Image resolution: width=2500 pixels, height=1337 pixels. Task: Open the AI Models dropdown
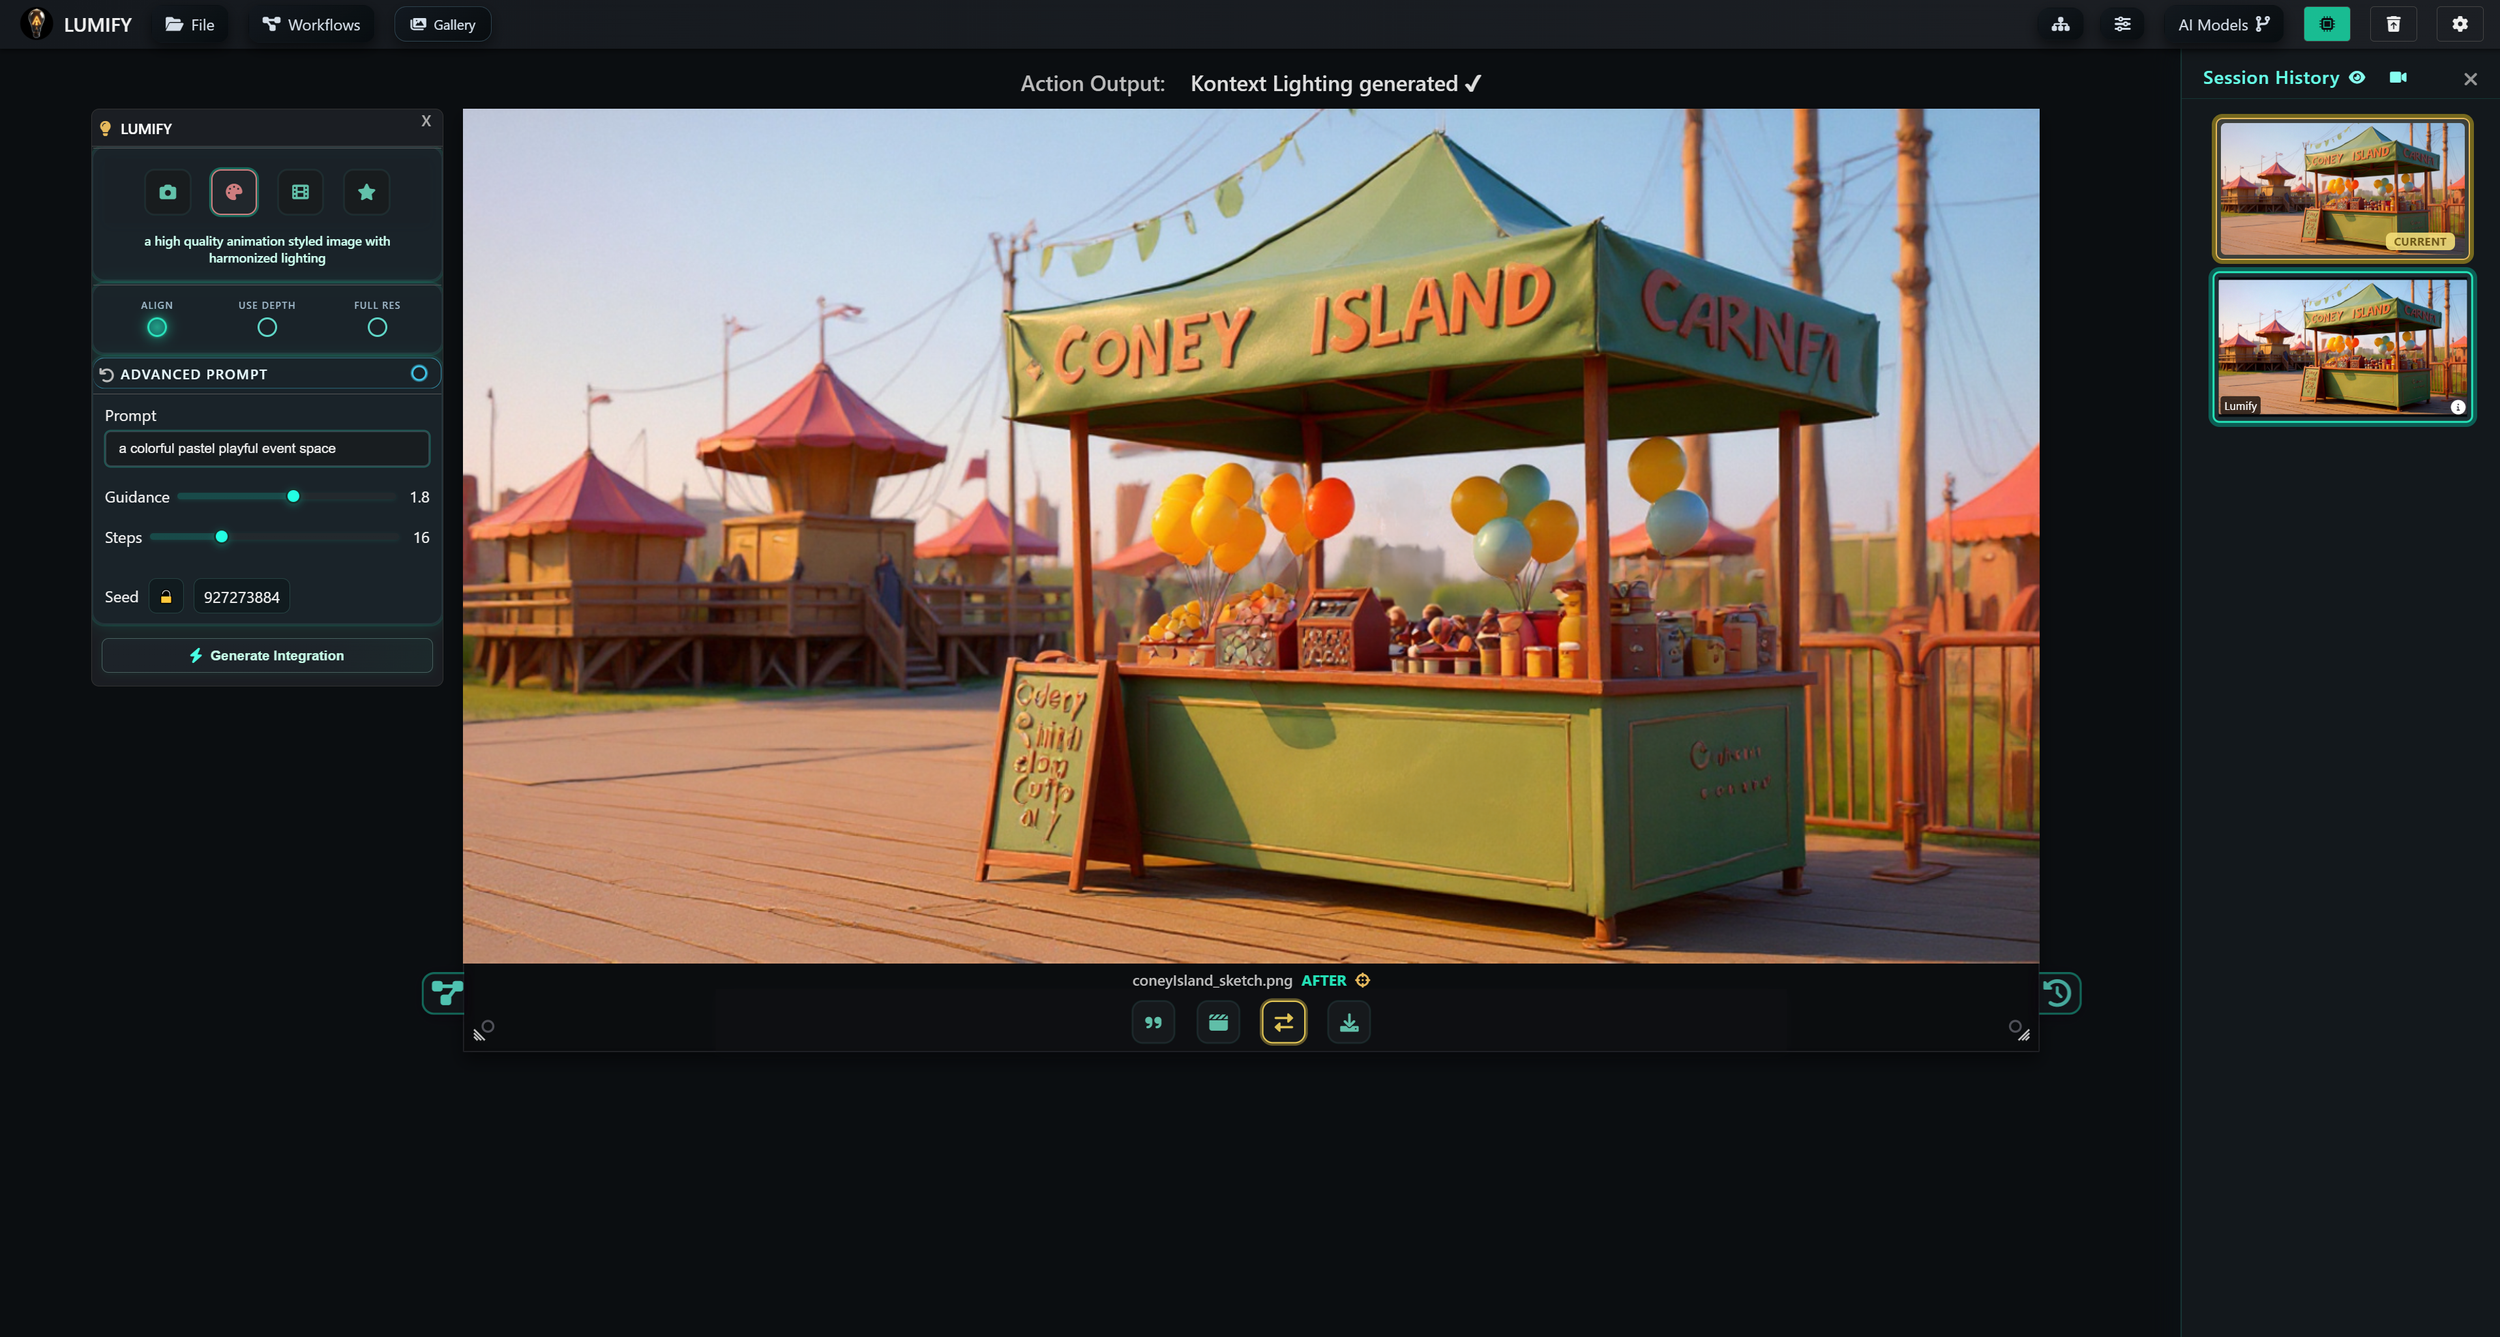[2223, 24]
